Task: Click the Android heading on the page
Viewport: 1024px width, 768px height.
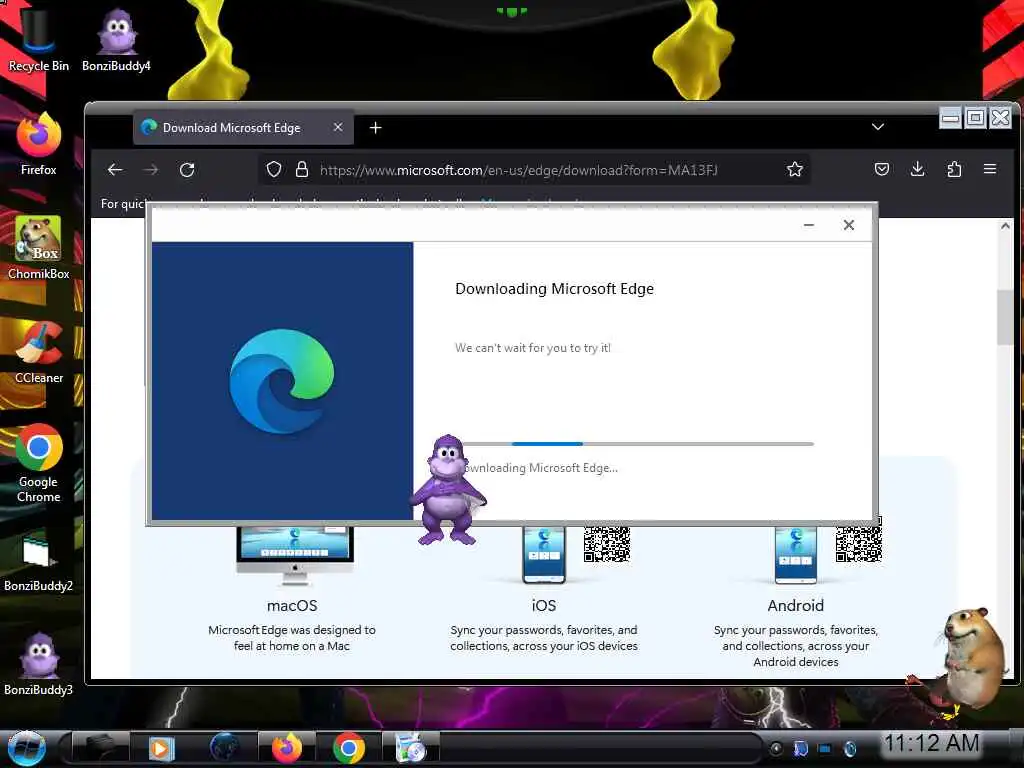Action: click(x=795, y=605)
